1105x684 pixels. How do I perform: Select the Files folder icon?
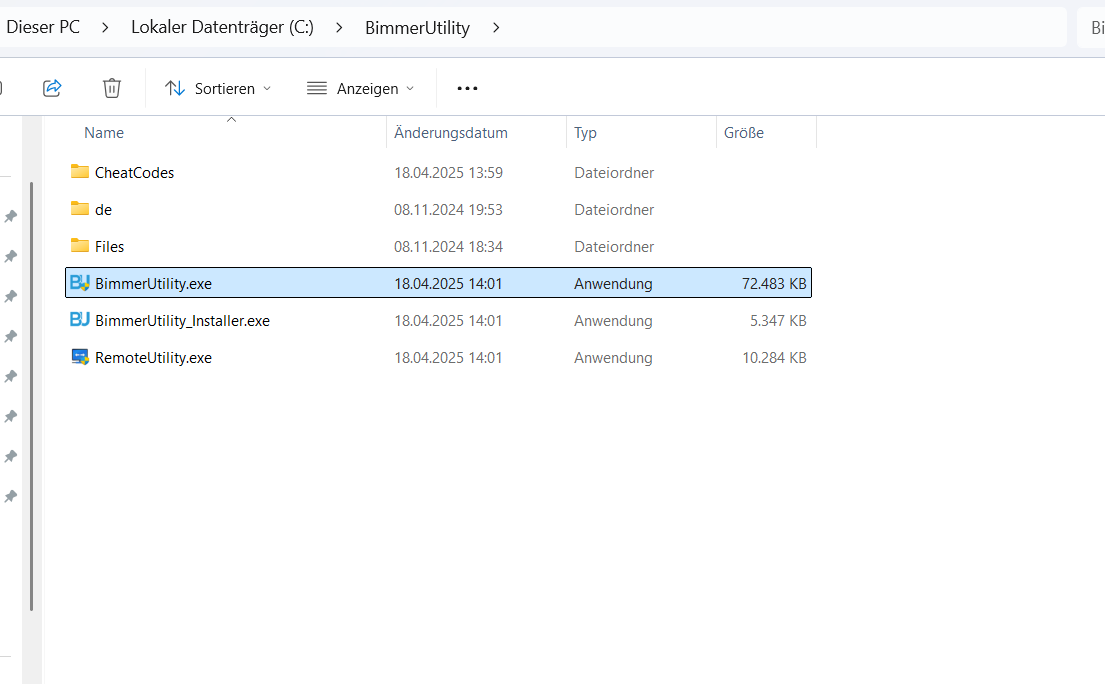pyautogui.click(x=80, y=246)
